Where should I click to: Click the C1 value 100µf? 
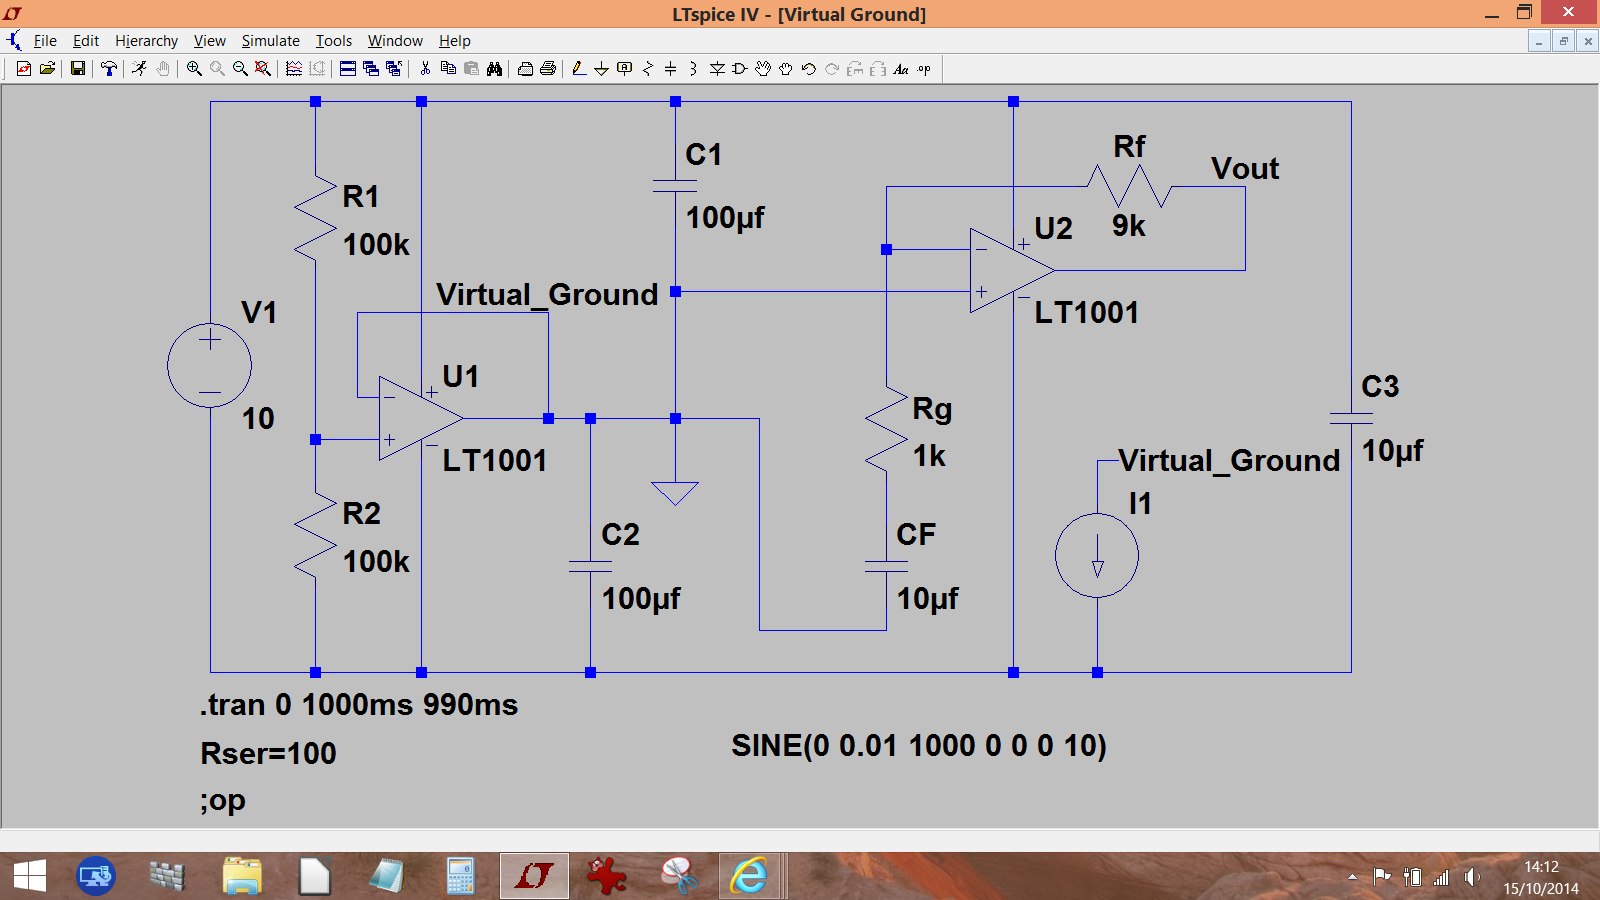tap(725, 218)
